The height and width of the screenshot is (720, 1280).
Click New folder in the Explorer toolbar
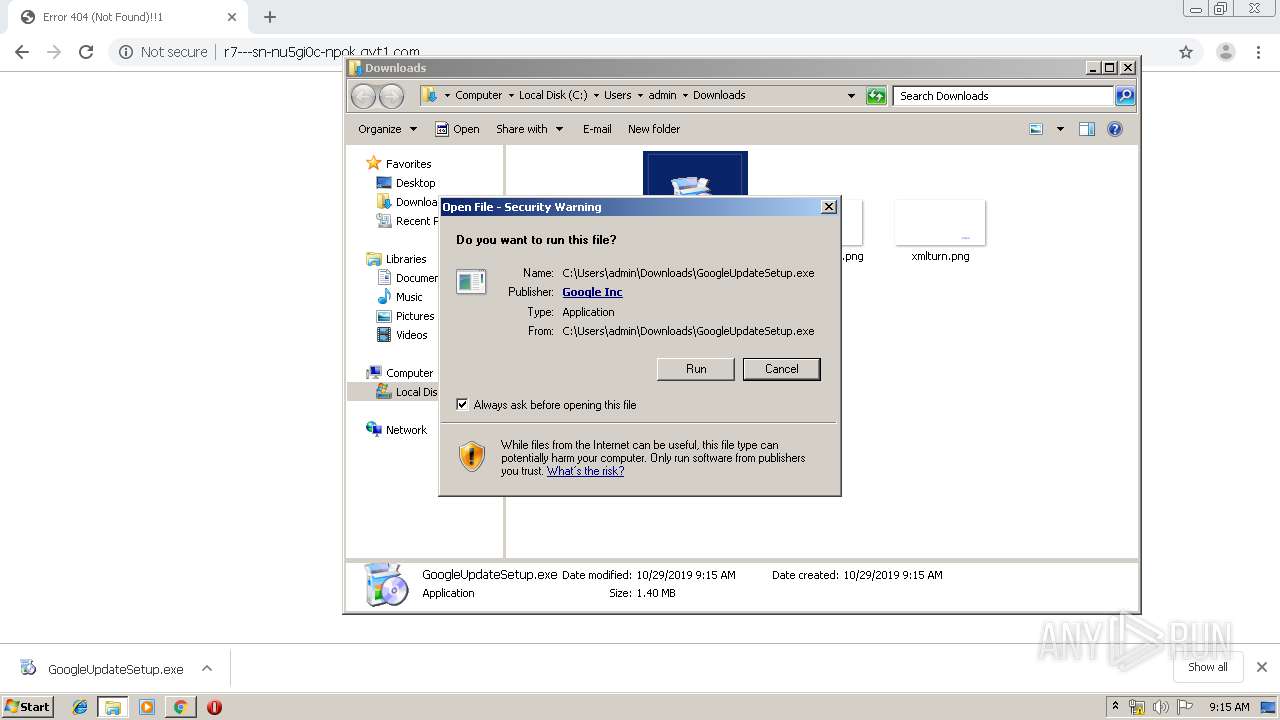654,129
